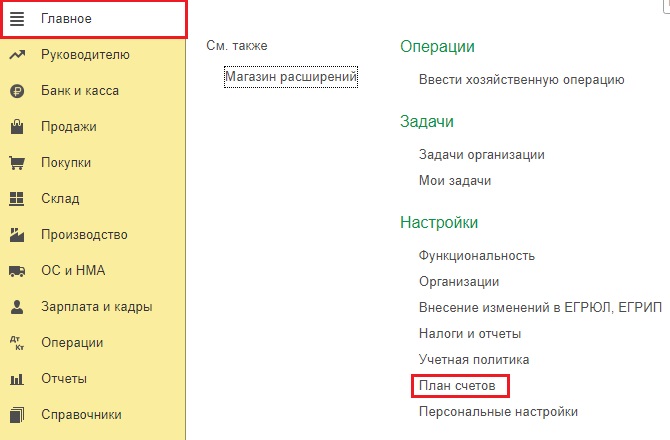Open План счетов
The height and width of the screenshot is (440, 670).
click(457, 386)
